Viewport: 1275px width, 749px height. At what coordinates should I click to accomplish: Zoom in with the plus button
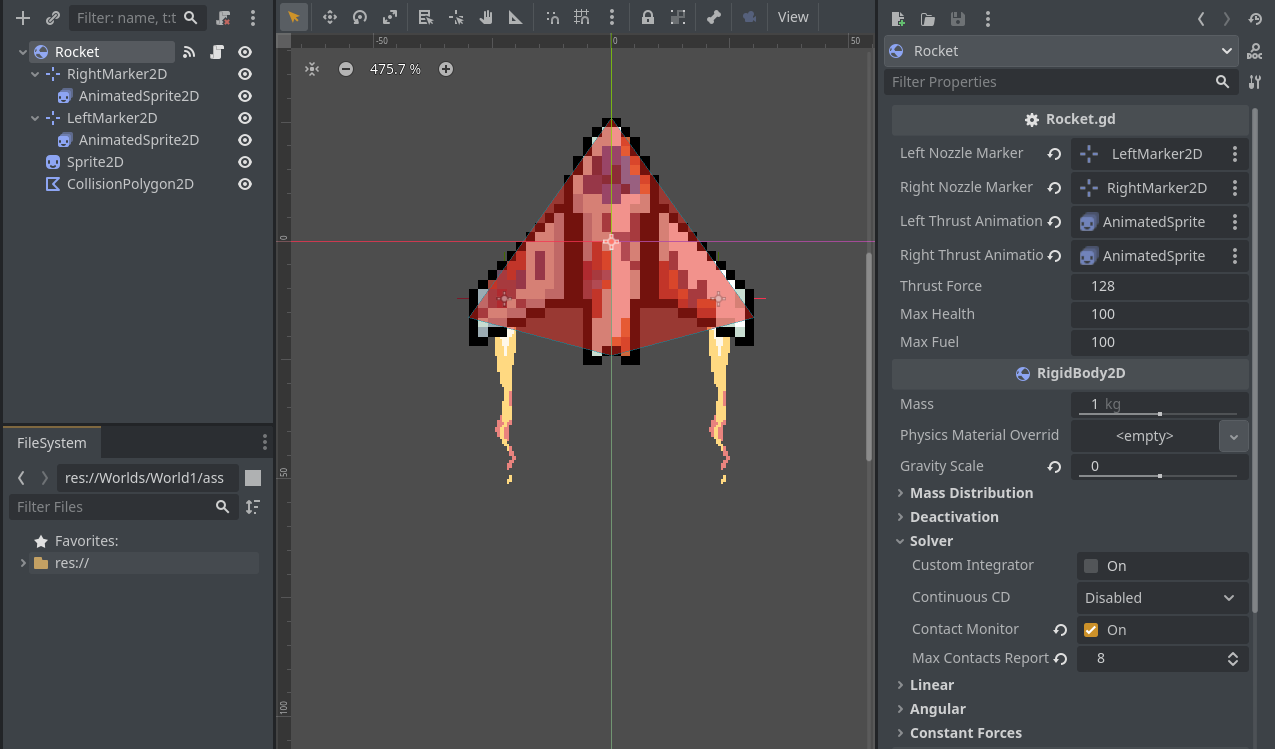(x=444, y=69)
